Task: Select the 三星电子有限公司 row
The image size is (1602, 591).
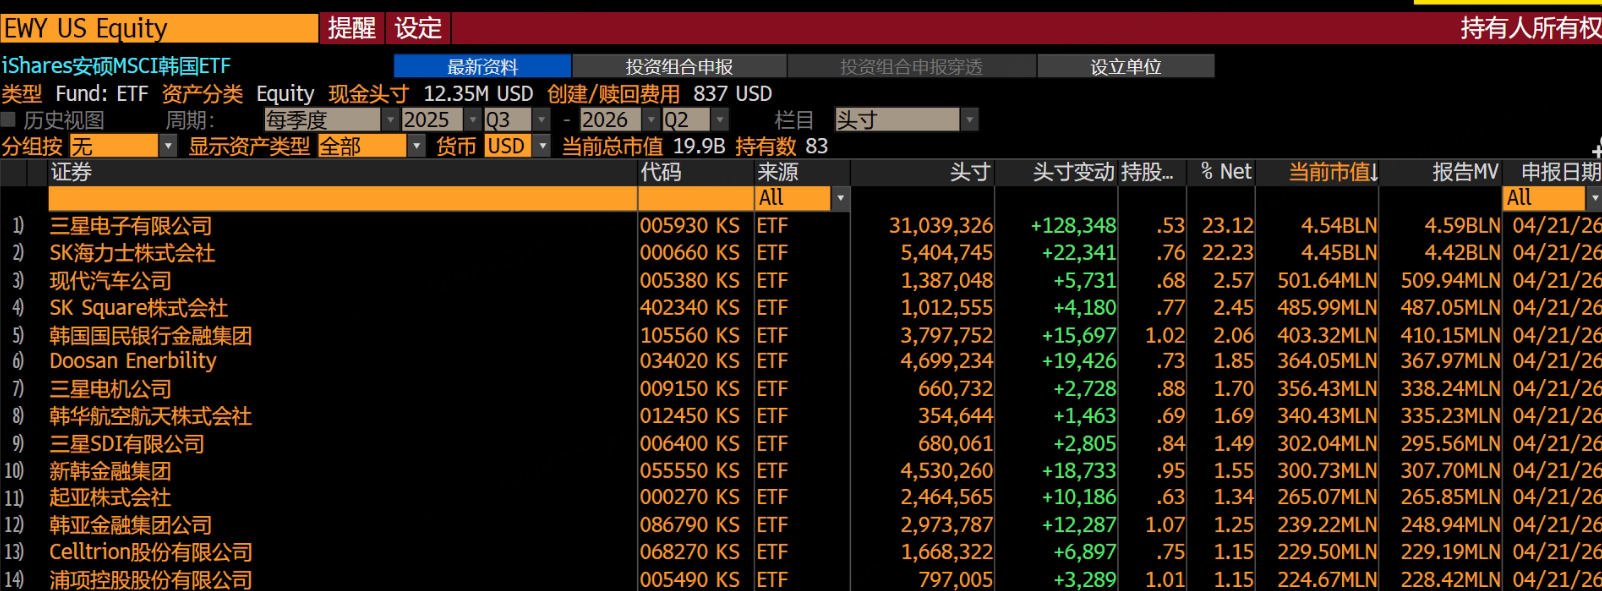Action: pos(800,226)
